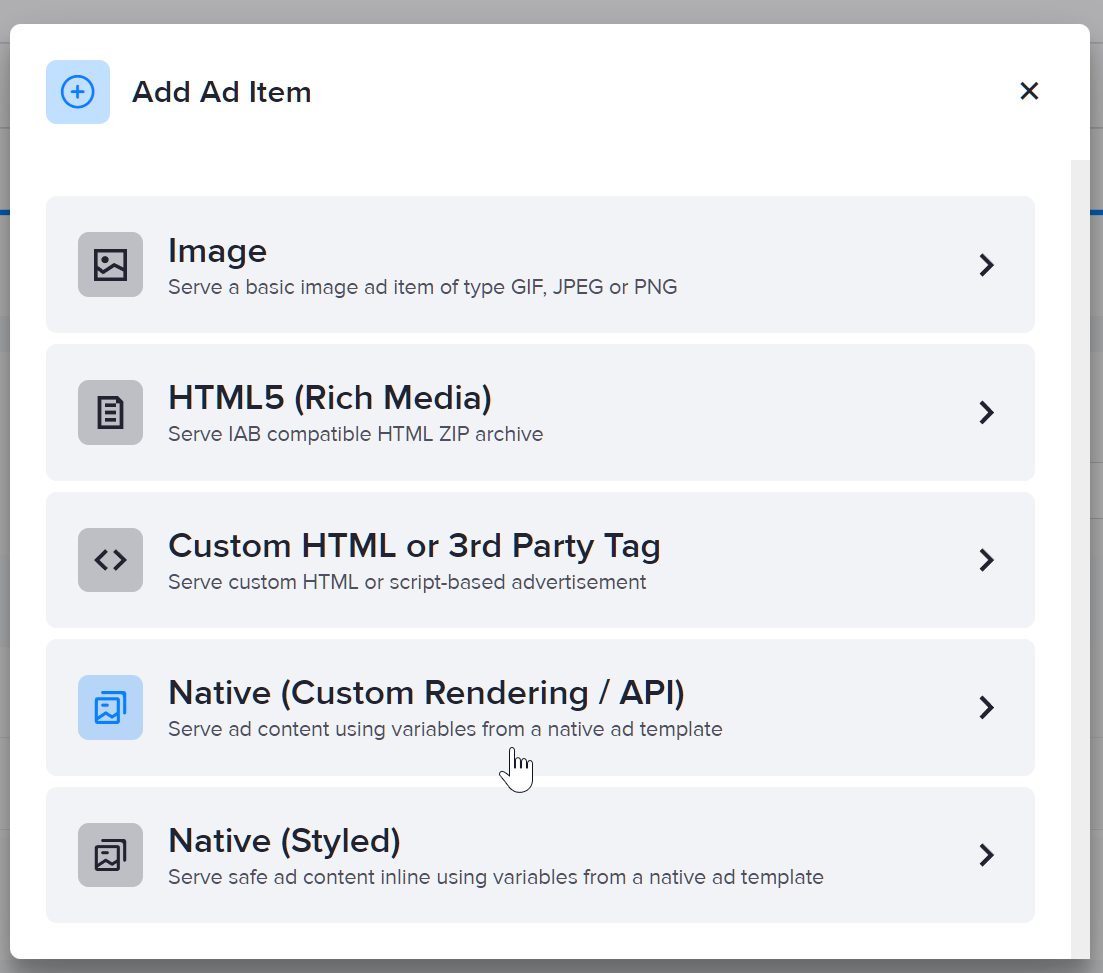Image resolution: width=1103 pixels, height=973 pixels.
Task: Open the Native (Styled) chevron arrow
Action: (x=986, y=855)
